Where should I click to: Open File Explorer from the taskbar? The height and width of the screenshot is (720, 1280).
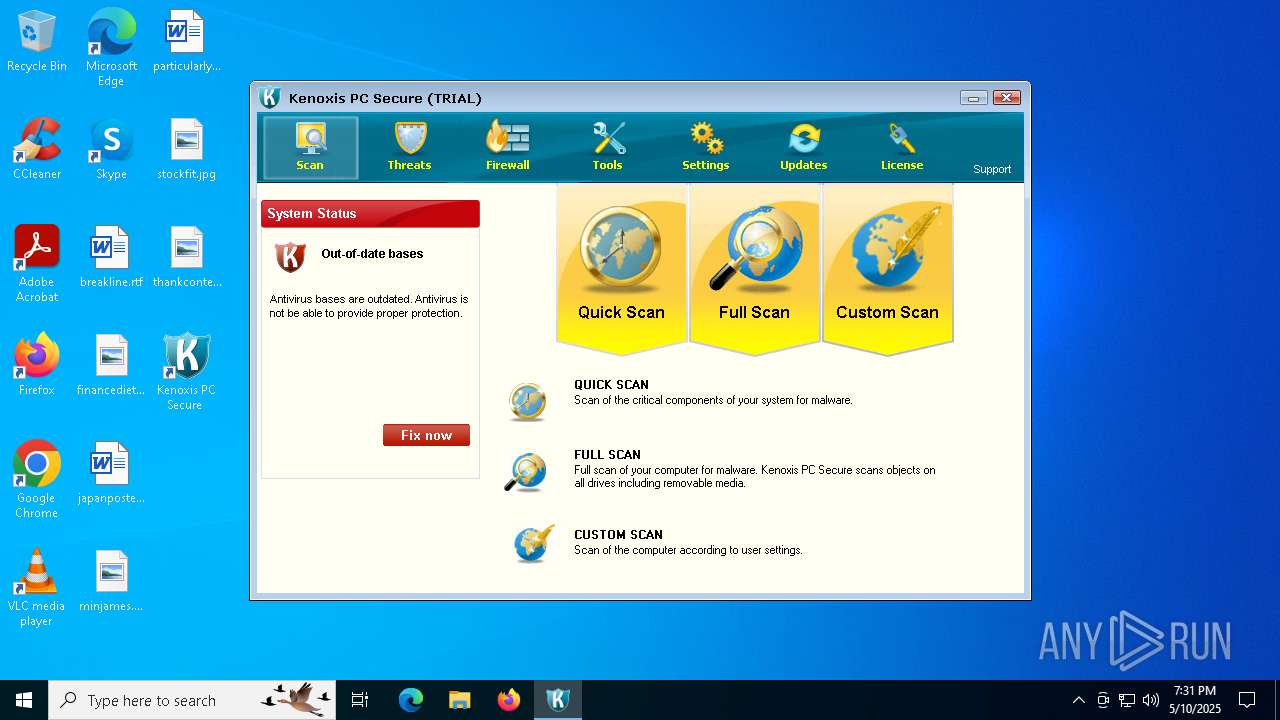(460, 700)
